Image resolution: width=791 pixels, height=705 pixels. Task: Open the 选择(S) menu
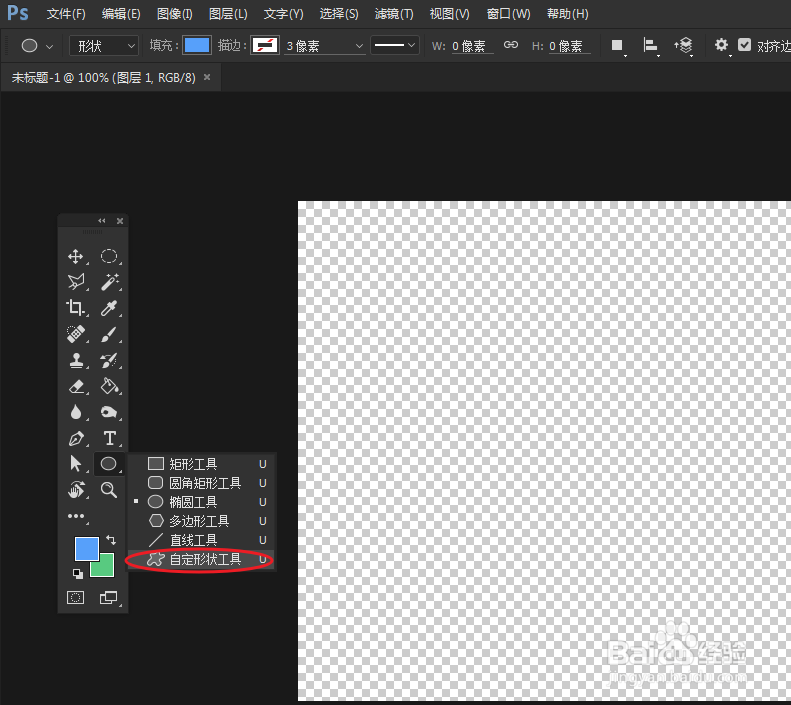[x=339, y=14]
